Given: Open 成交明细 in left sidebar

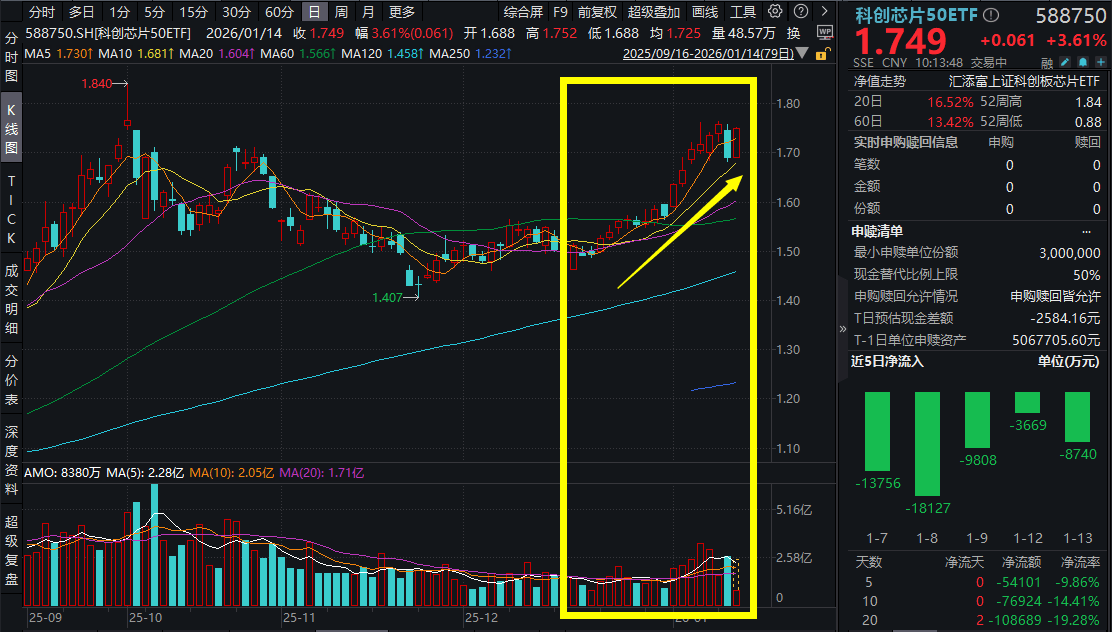Looking at the screenshot, I should pos(11,300).
